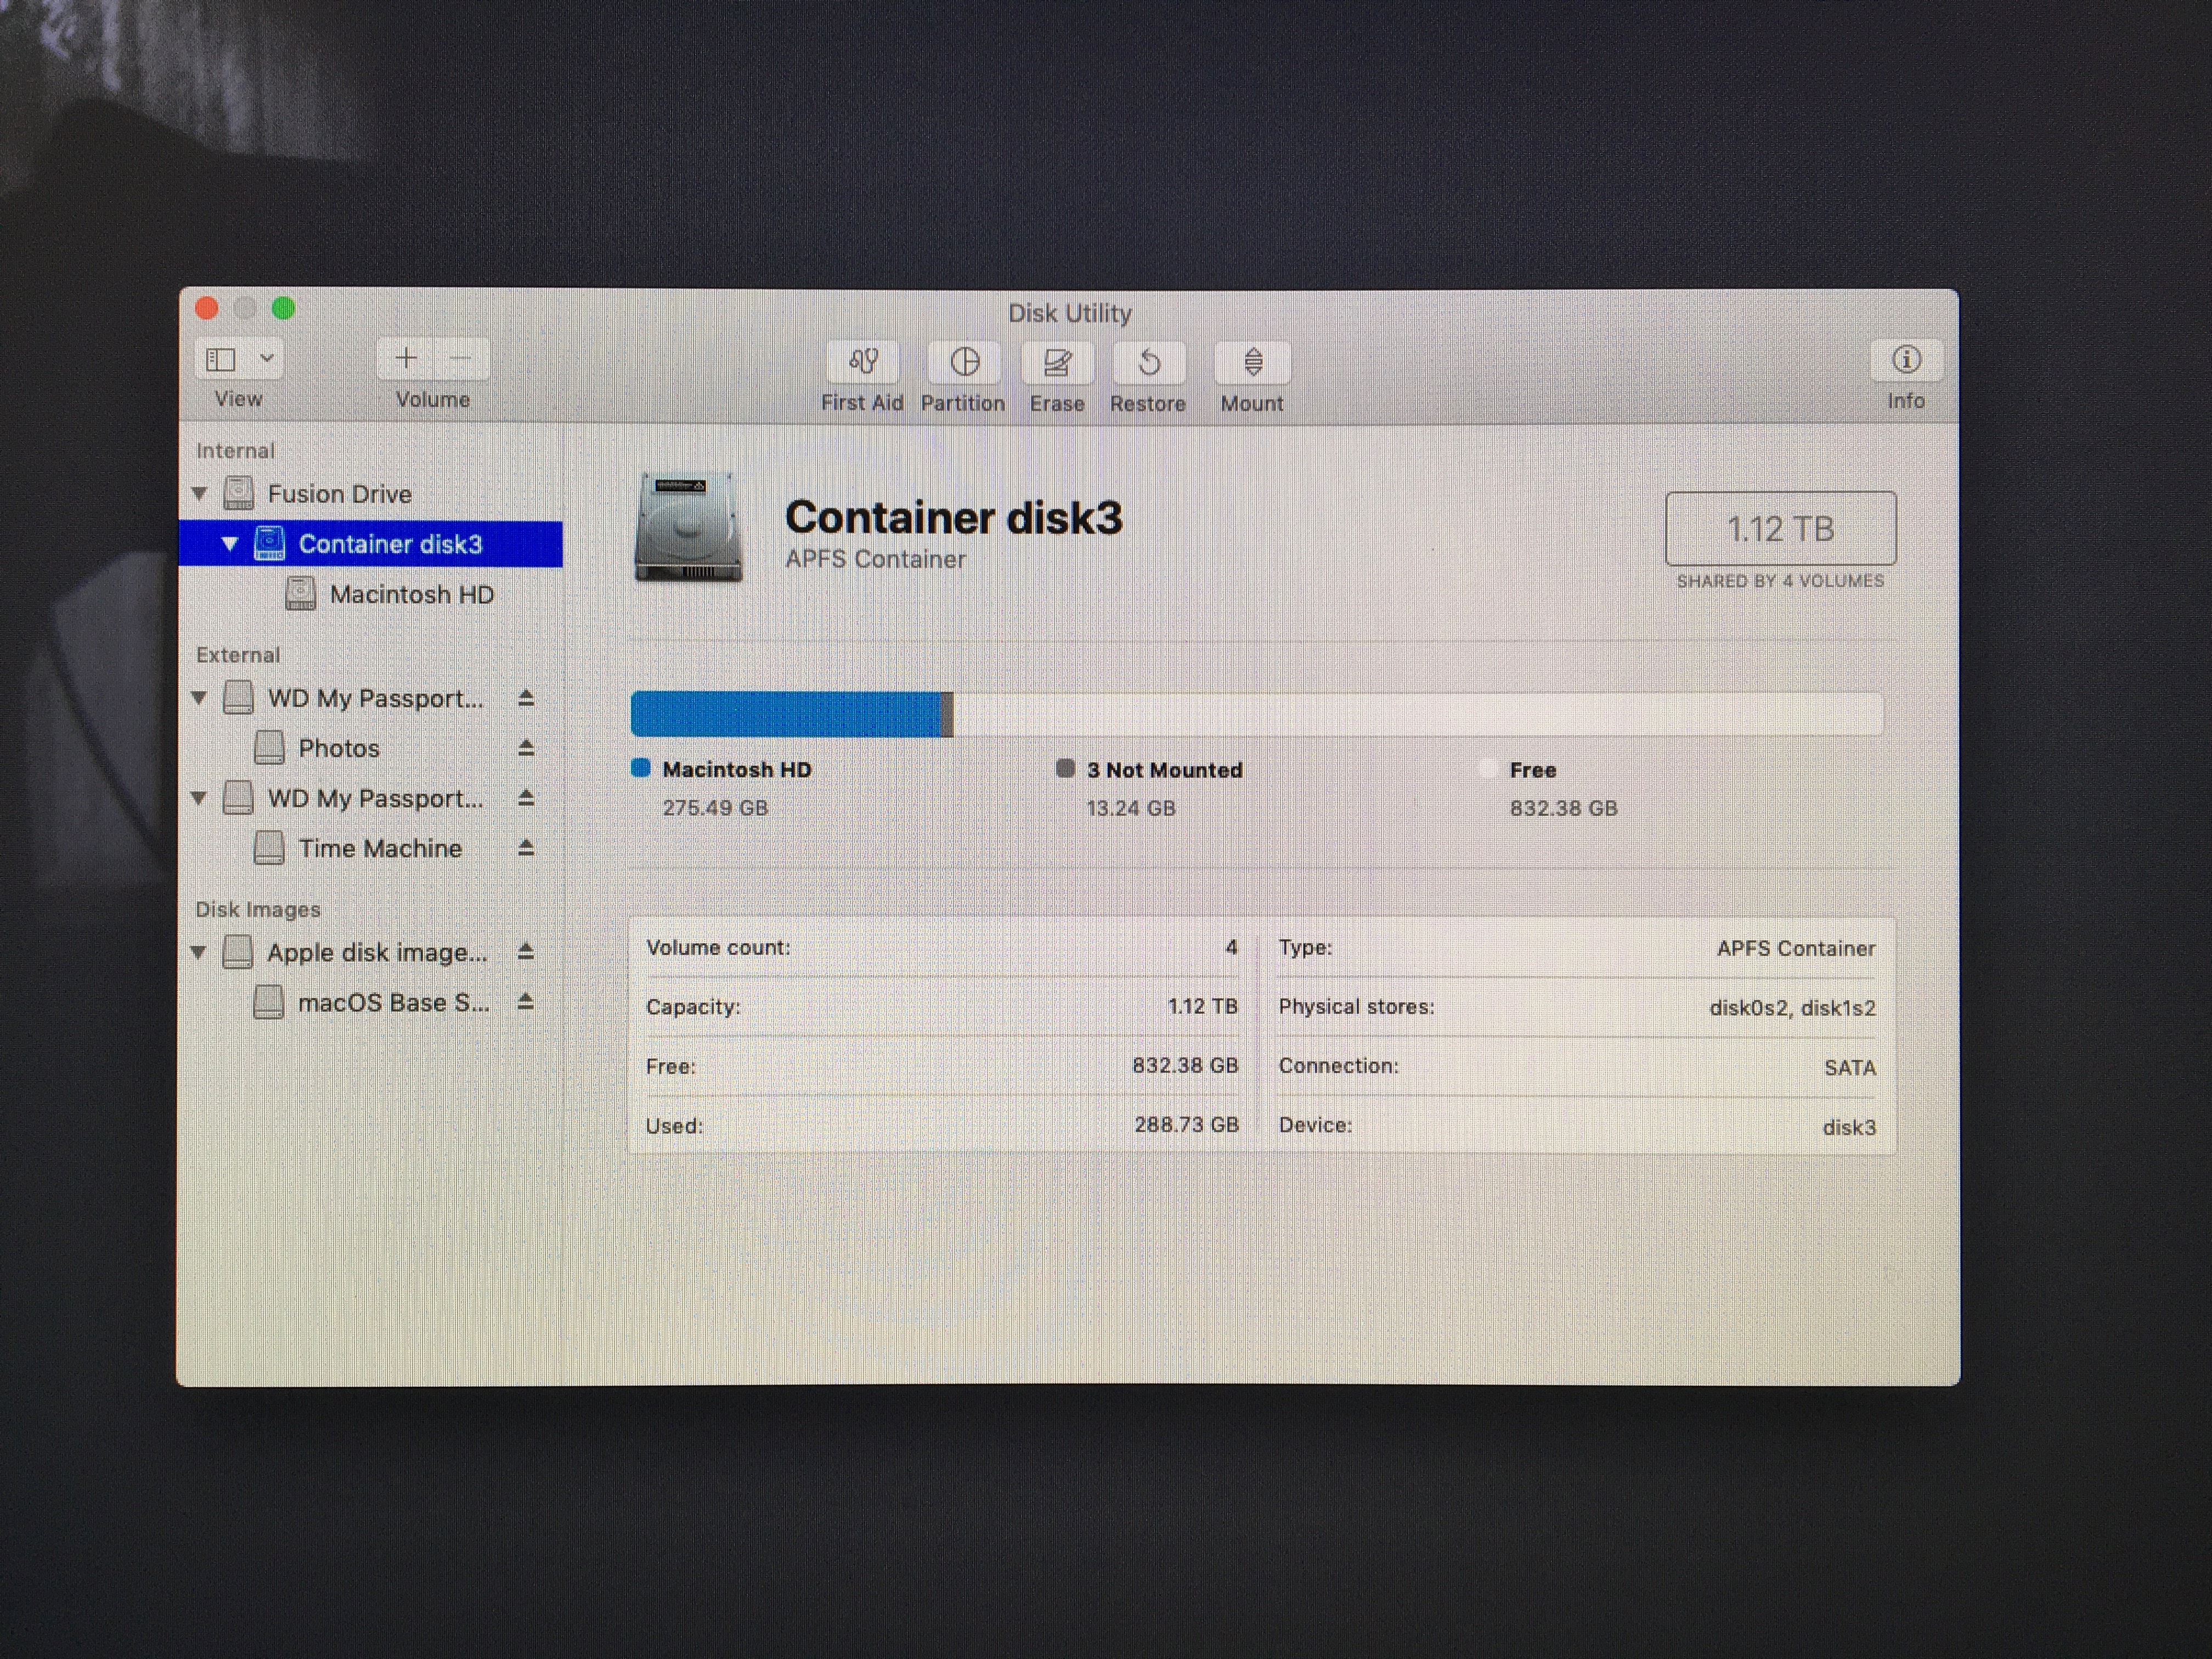Viewport: 2212px width, 1659px height.
Task: Toggle the sidebar view button
Action: (x=221, y=359)
